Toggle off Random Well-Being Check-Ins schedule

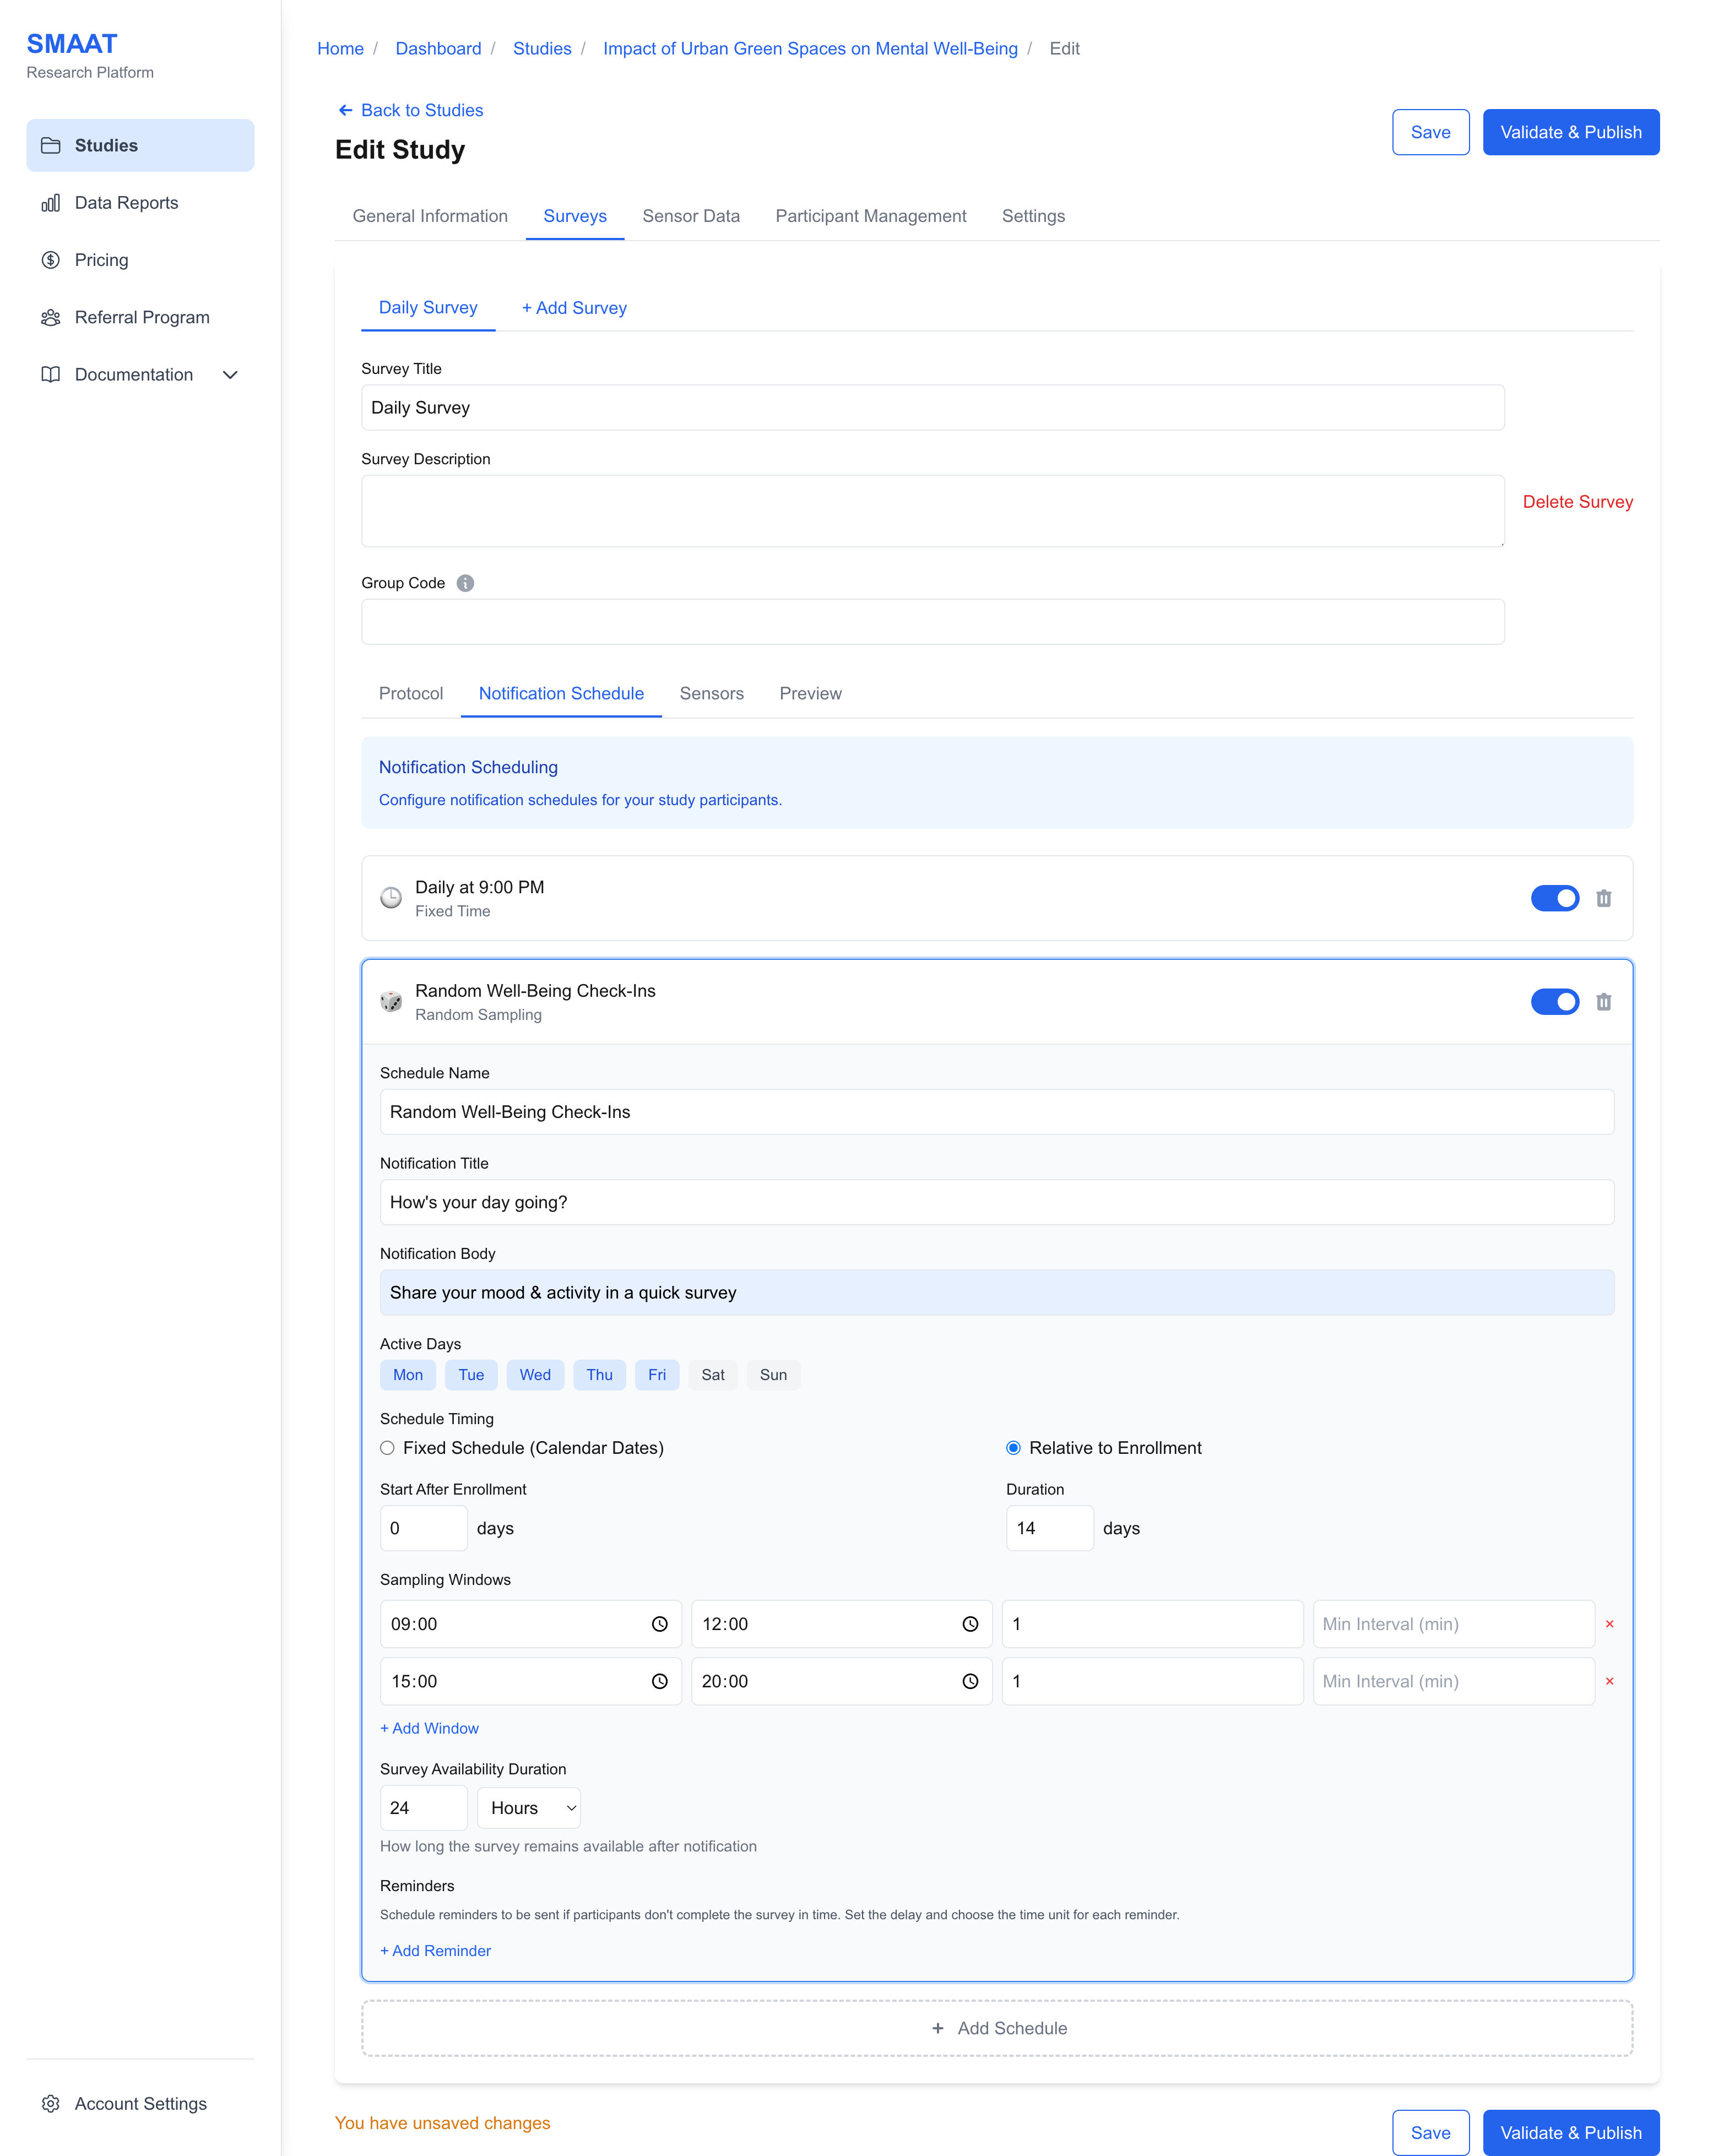tap(1554, 1002)
